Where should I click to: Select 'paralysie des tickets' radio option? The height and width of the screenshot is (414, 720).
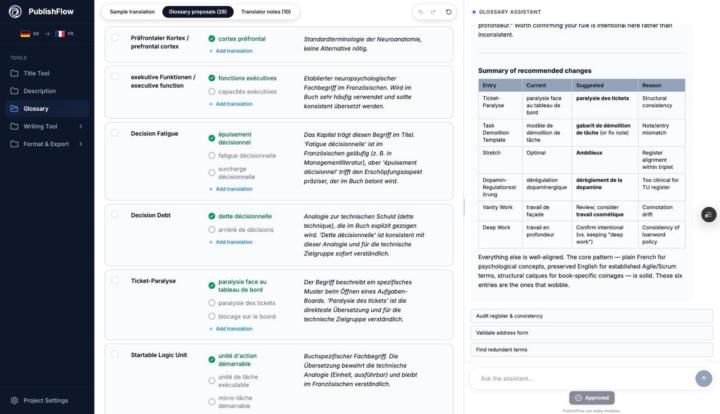(212, 303)
